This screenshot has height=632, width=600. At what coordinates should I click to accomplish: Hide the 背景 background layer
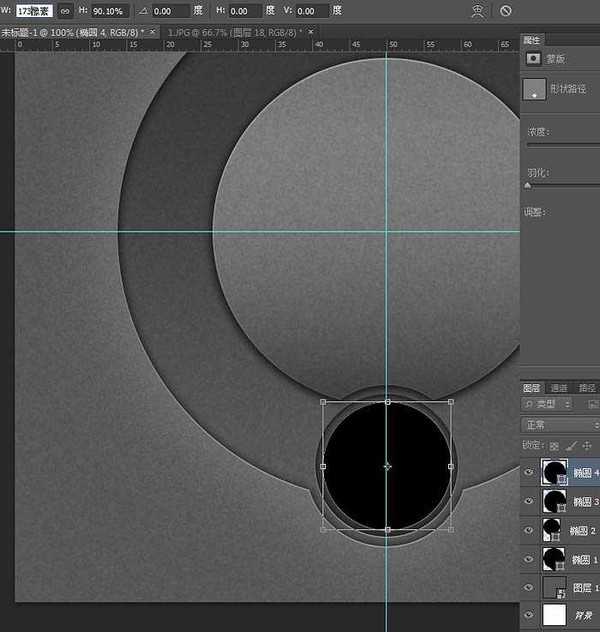tap(529, 615)
